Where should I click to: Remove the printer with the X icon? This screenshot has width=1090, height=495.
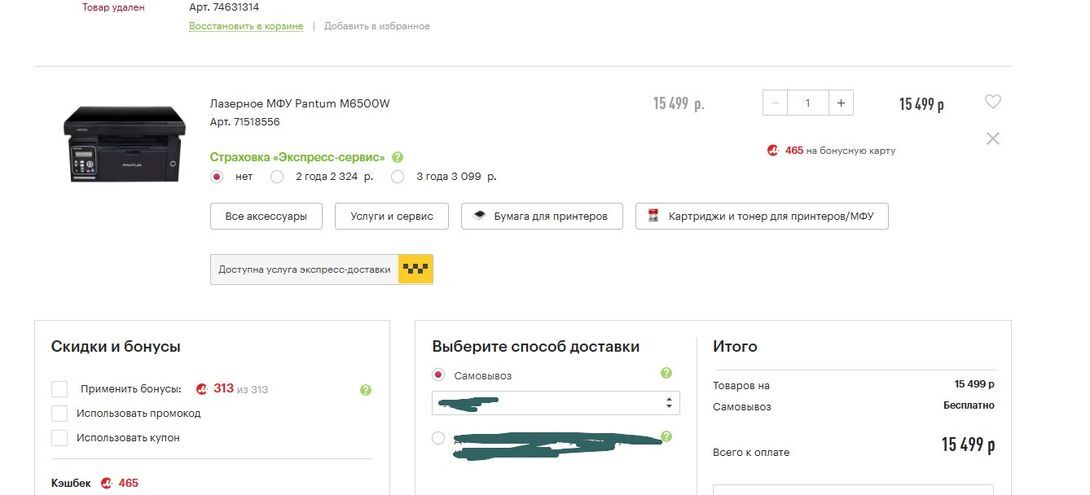click(x=992, y=139)
